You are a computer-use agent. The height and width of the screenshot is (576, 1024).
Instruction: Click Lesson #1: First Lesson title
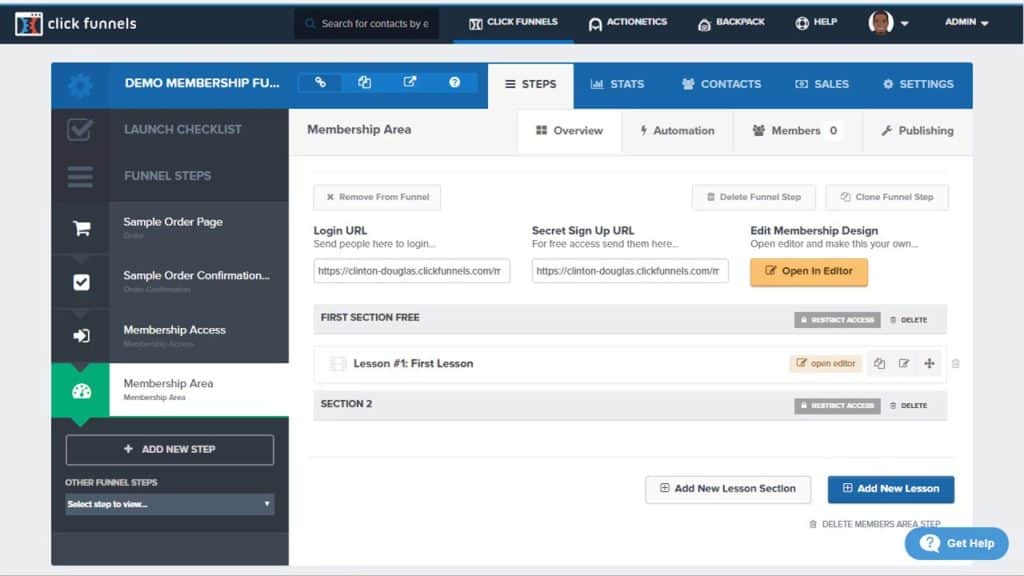413,364
